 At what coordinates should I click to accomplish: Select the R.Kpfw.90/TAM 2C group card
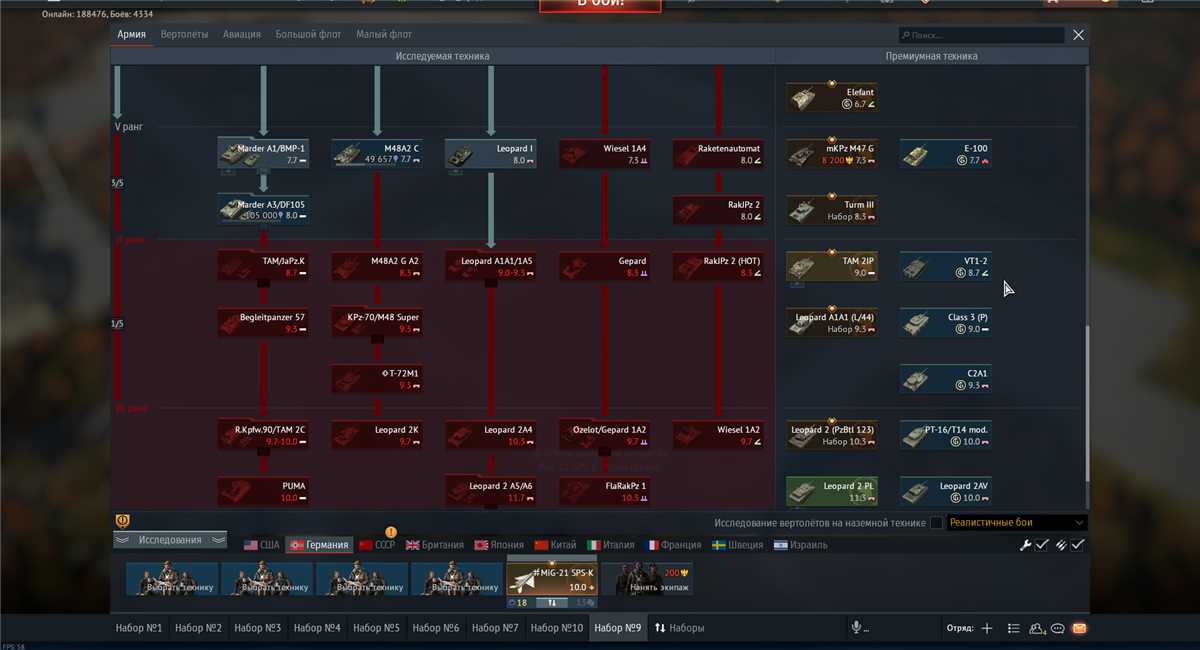(263, 434)
